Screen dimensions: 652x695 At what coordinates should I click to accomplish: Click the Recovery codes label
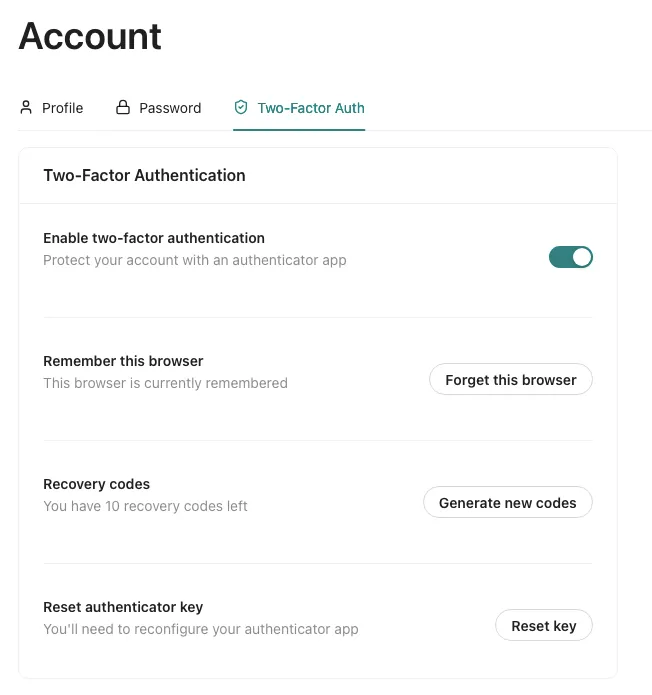click(x=96, y=484)
